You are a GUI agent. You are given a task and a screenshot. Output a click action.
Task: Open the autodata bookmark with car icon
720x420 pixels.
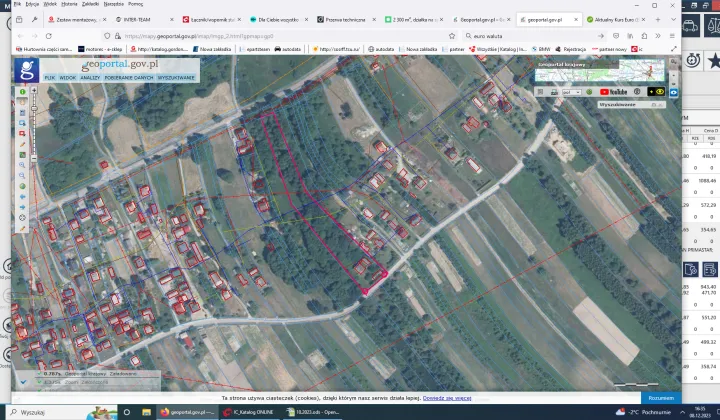pos(287,49)
